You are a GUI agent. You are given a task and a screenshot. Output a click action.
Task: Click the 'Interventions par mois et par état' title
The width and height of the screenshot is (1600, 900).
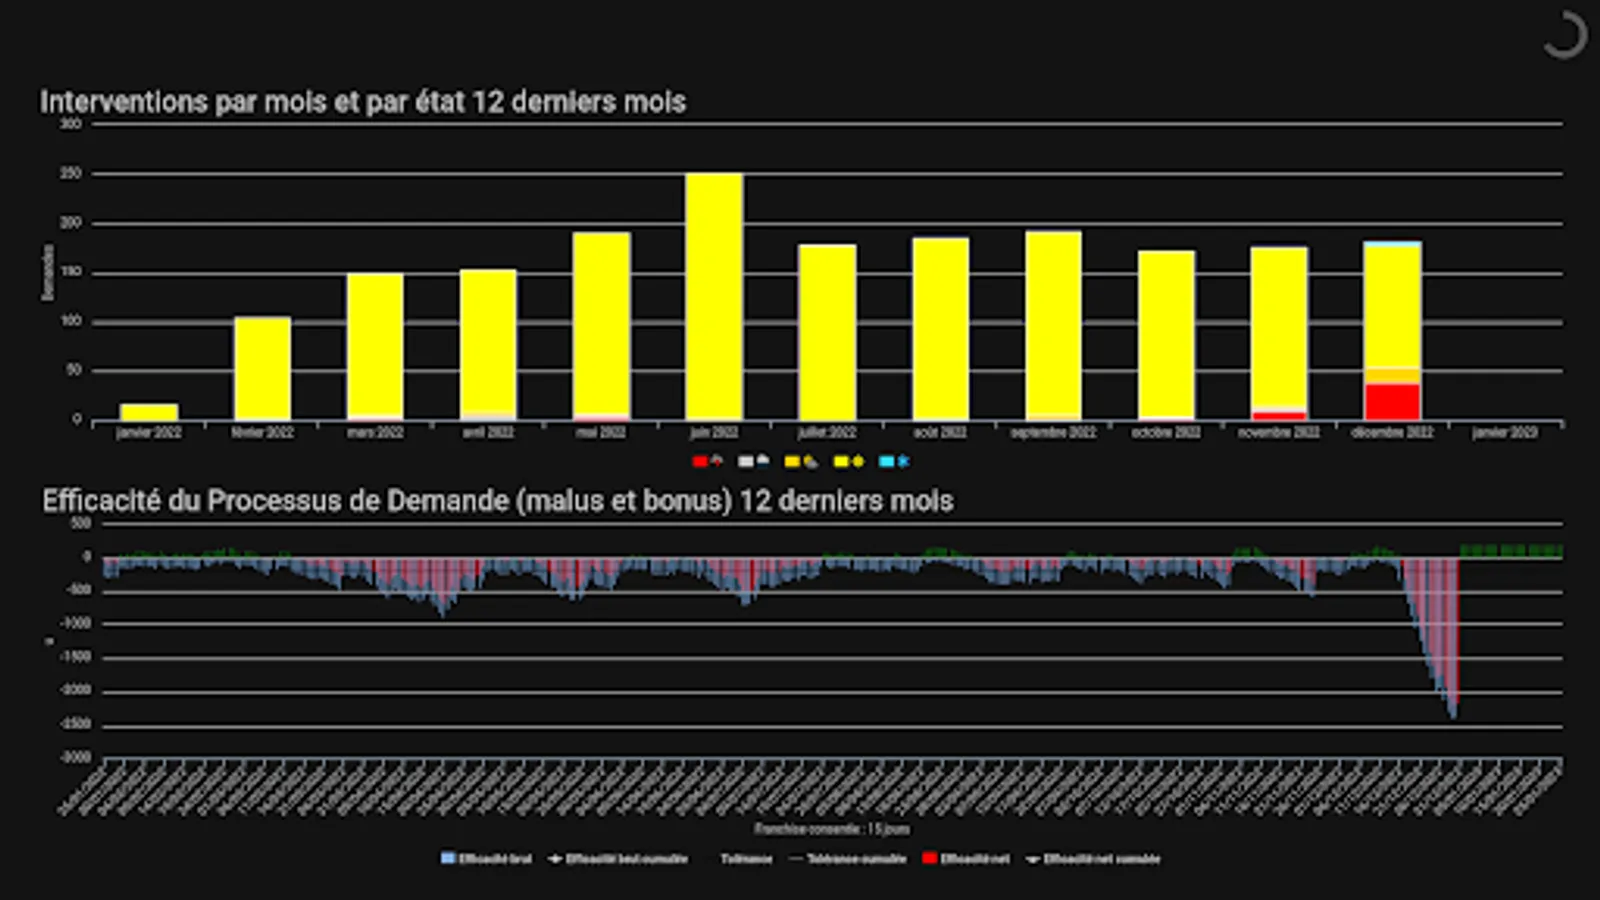pos(363,102)
